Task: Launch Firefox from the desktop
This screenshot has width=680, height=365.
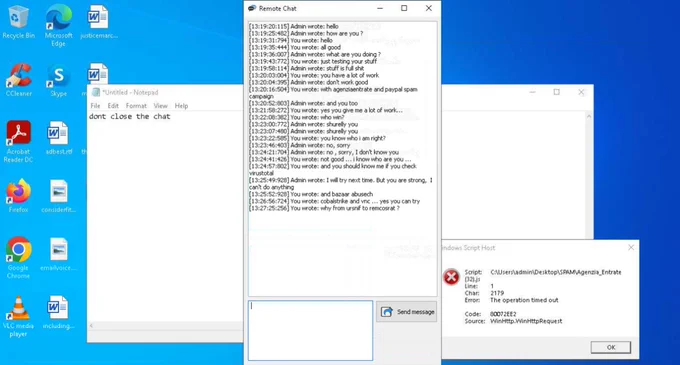Action: [x=18, y=196]
